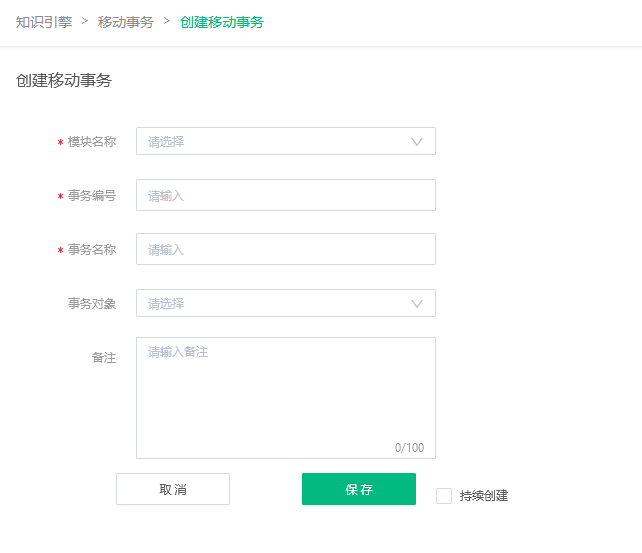This screenshot has height=553, width=642.
Task: Enable the 持续创建 checkbox
Action: coord(444,496)
